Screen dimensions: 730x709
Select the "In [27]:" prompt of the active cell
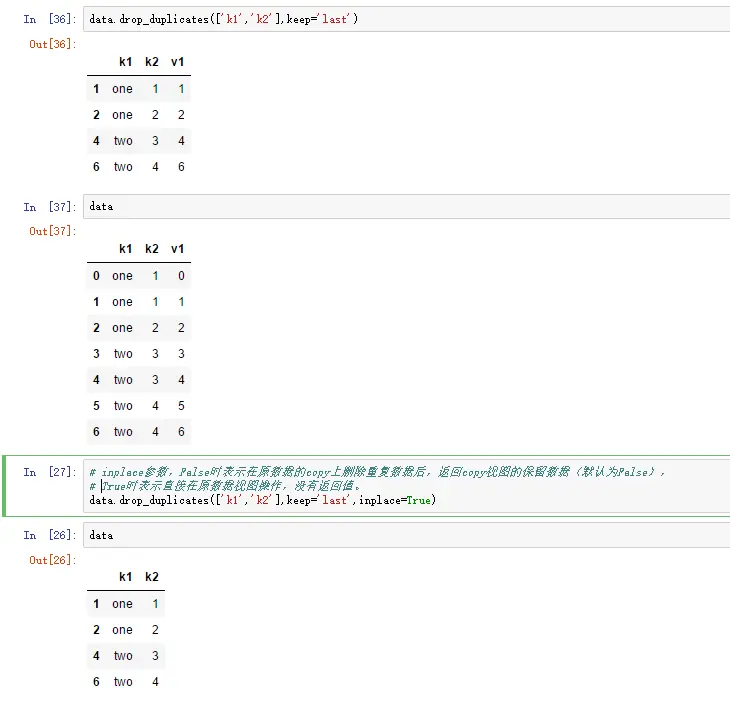[x=49, y=472]
